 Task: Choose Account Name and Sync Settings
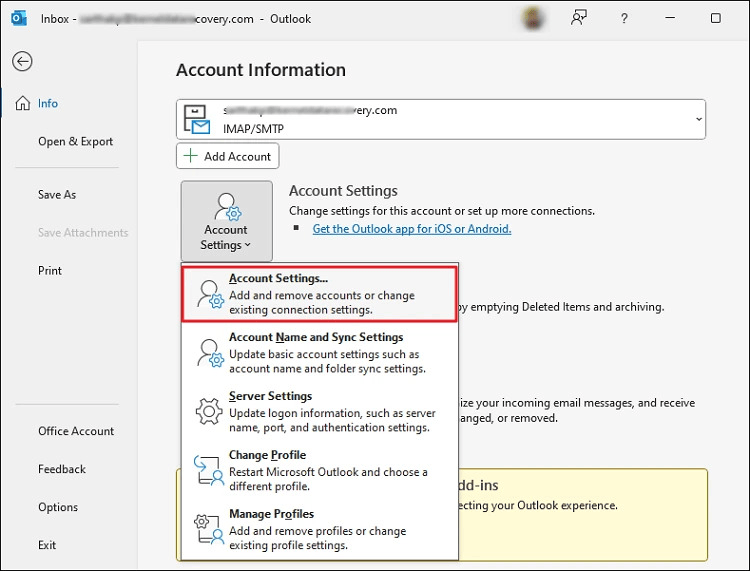tap(319, 352)
